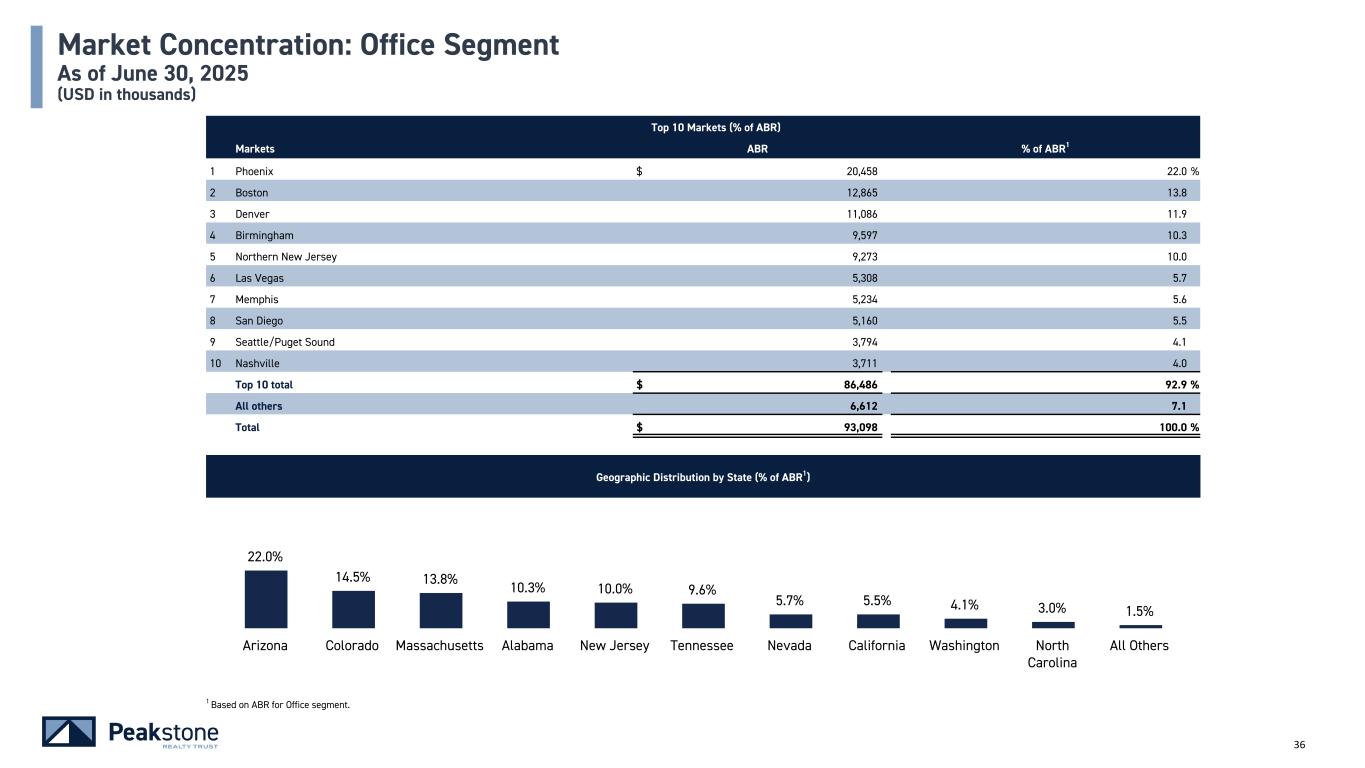Click the Peakstone Realty Trust logo icon
The width and height of the screenshot is (1365, 768).
point(68,732)
